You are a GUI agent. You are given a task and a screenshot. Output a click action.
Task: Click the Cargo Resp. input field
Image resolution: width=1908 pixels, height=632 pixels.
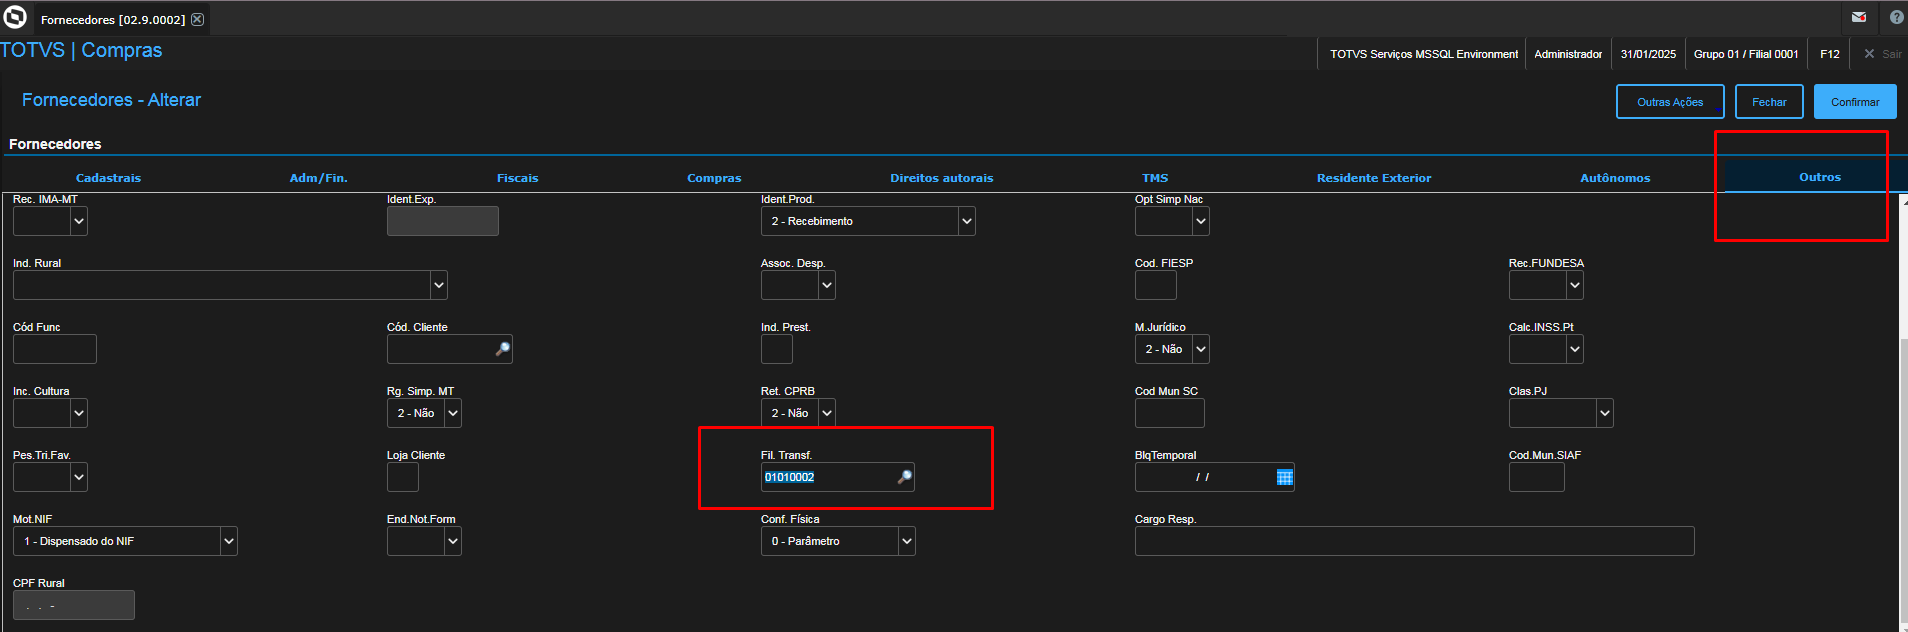(1415, 541)
